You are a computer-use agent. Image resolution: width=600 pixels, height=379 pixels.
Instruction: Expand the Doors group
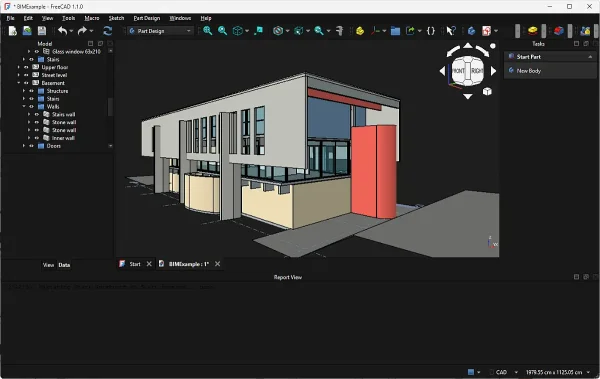pos(24,146)
